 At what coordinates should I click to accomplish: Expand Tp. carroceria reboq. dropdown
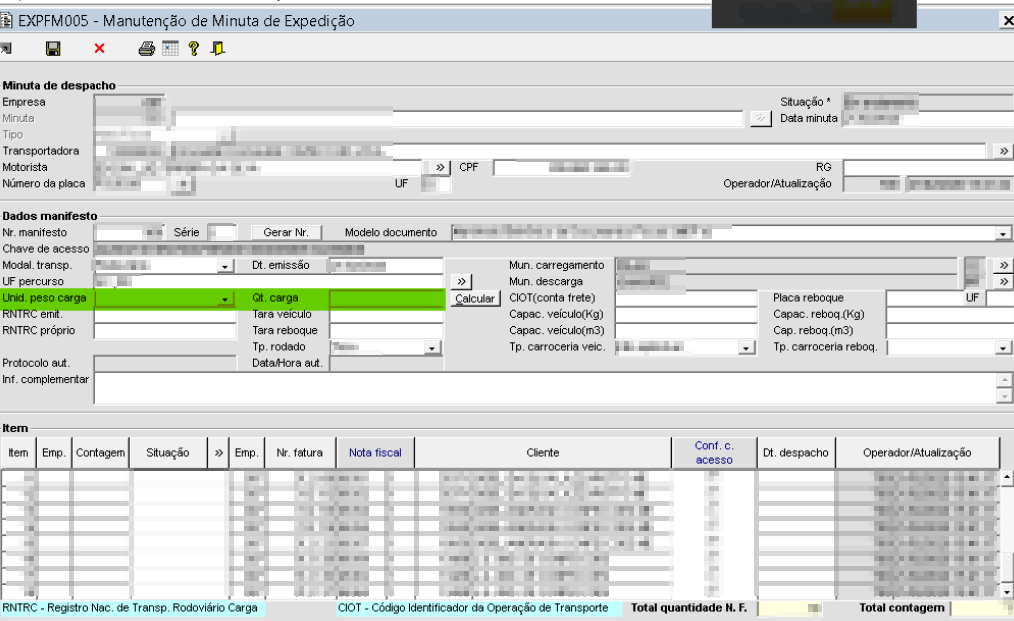(1002, 348)
